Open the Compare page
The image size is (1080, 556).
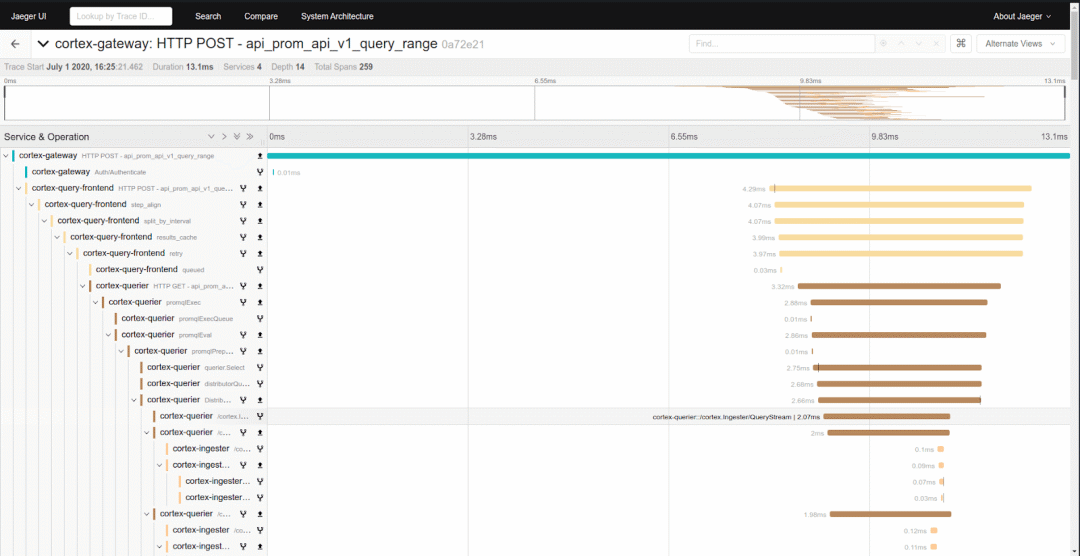click(x=261, y=16)
